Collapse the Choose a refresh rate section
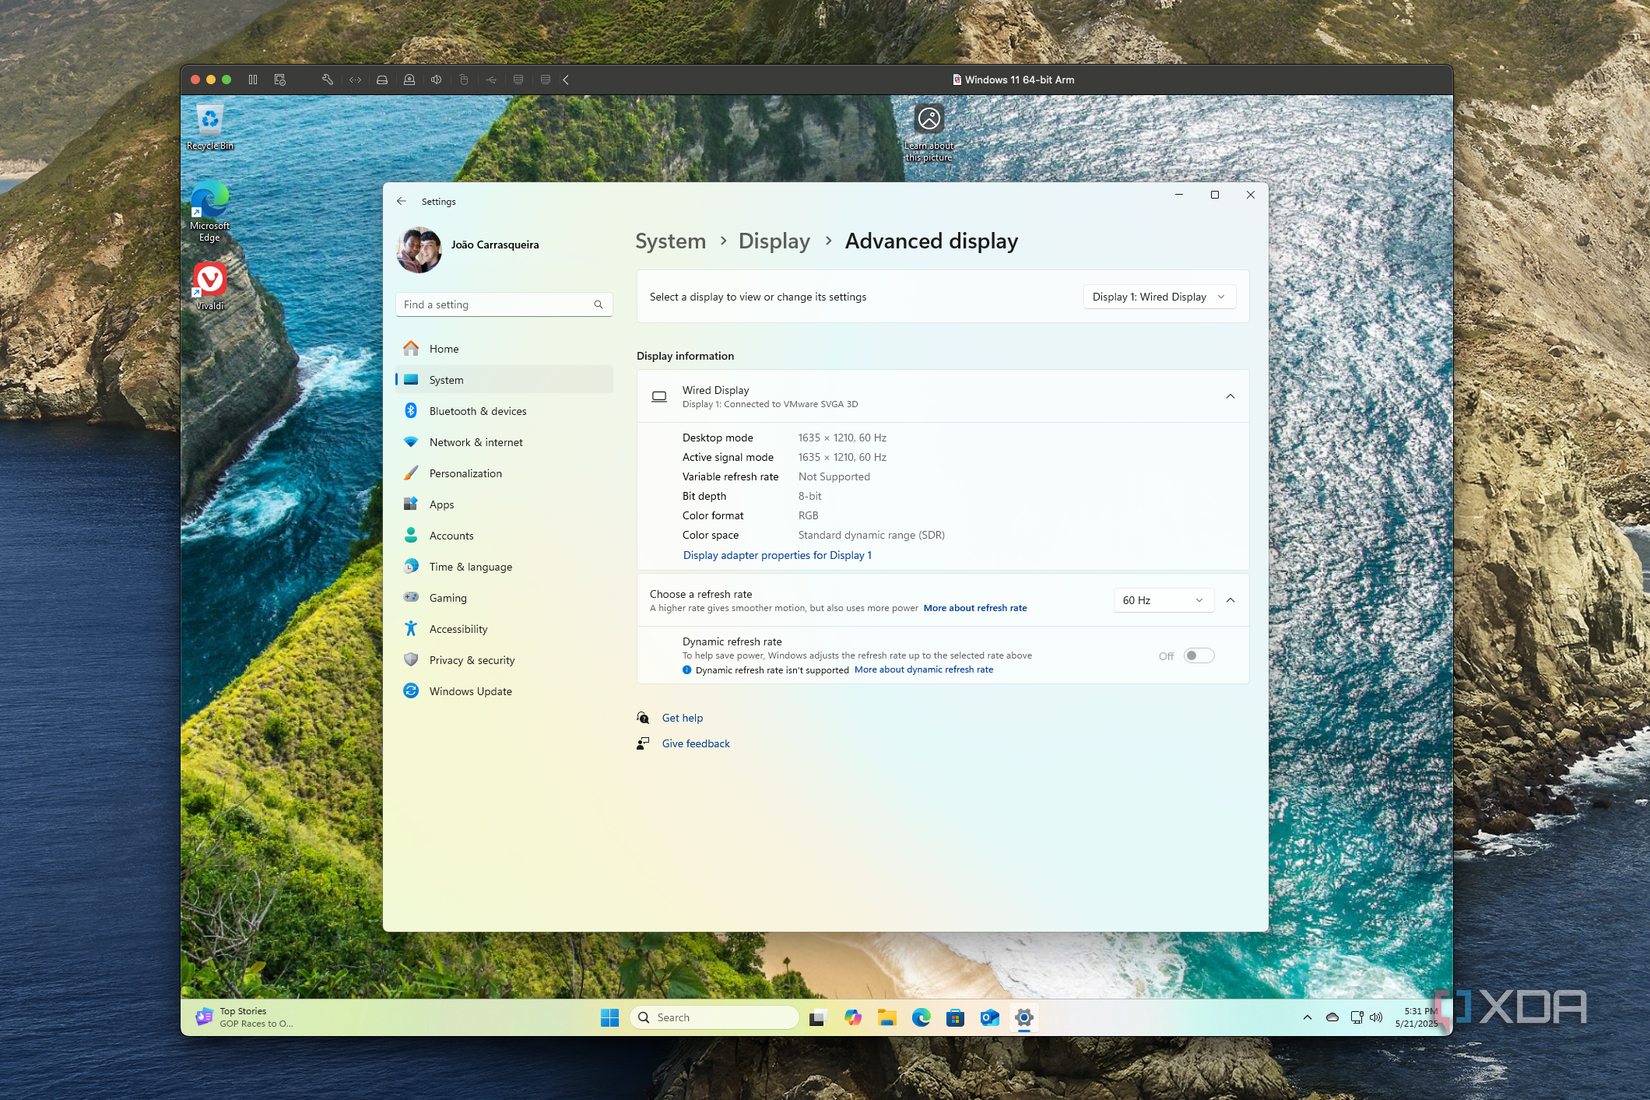 1230,600
